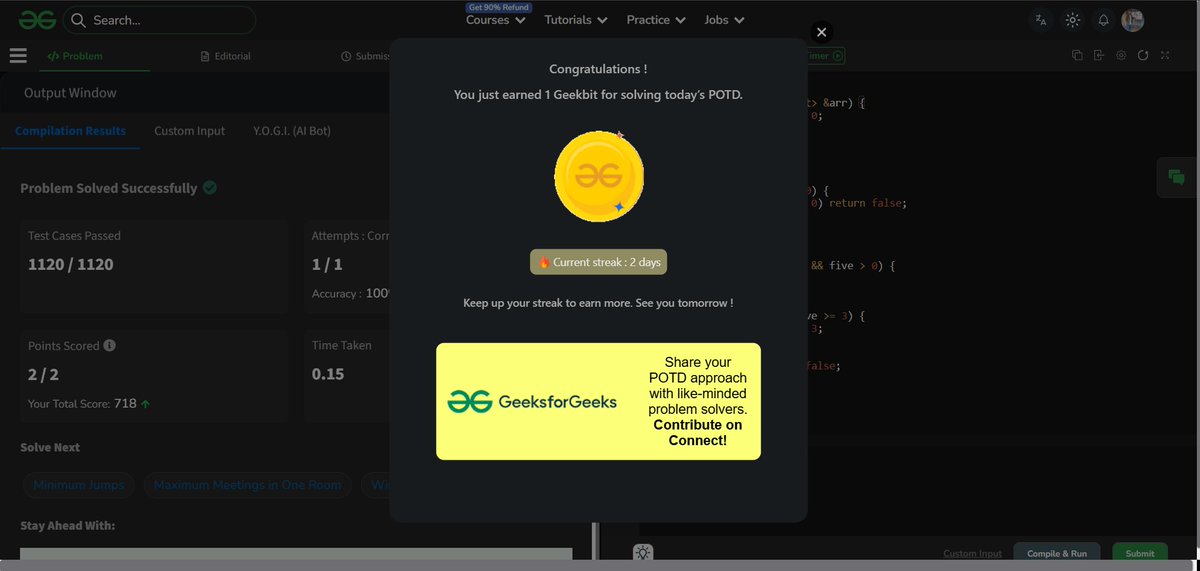Click the Current streak : 2 days badge
The width and height of the screenshot is (1200, 571).
point(598,262)
